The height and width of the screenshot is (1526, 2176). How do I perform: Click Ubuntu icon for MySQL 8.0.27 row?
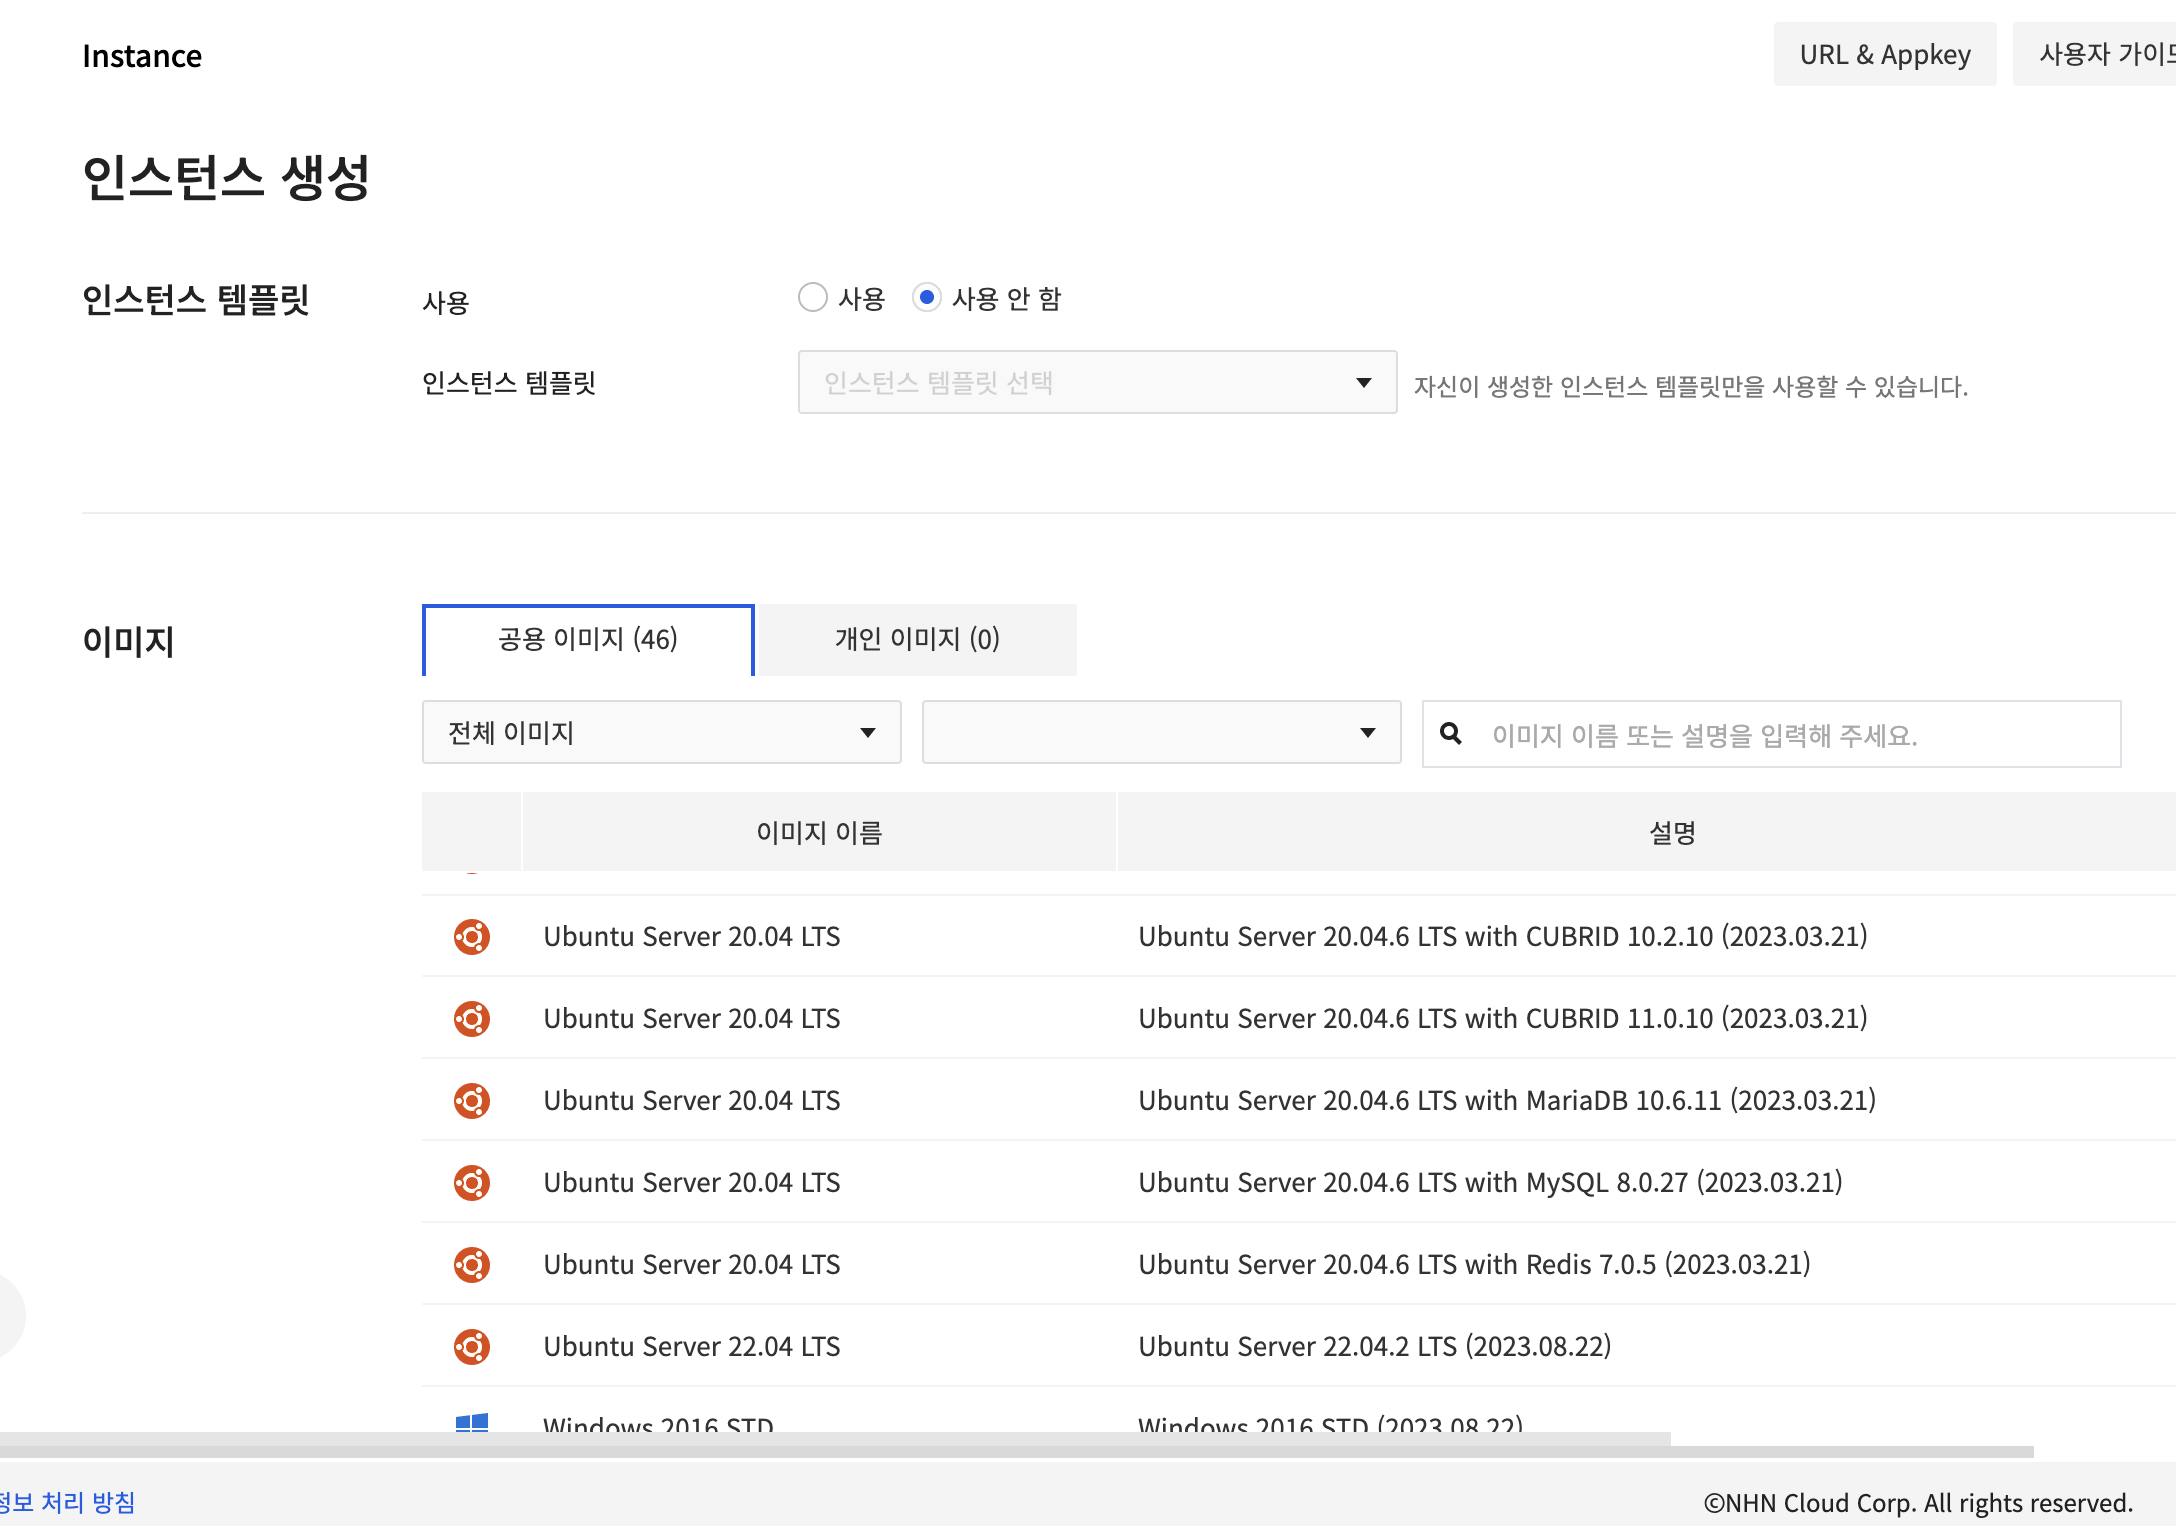point(471,1183)
